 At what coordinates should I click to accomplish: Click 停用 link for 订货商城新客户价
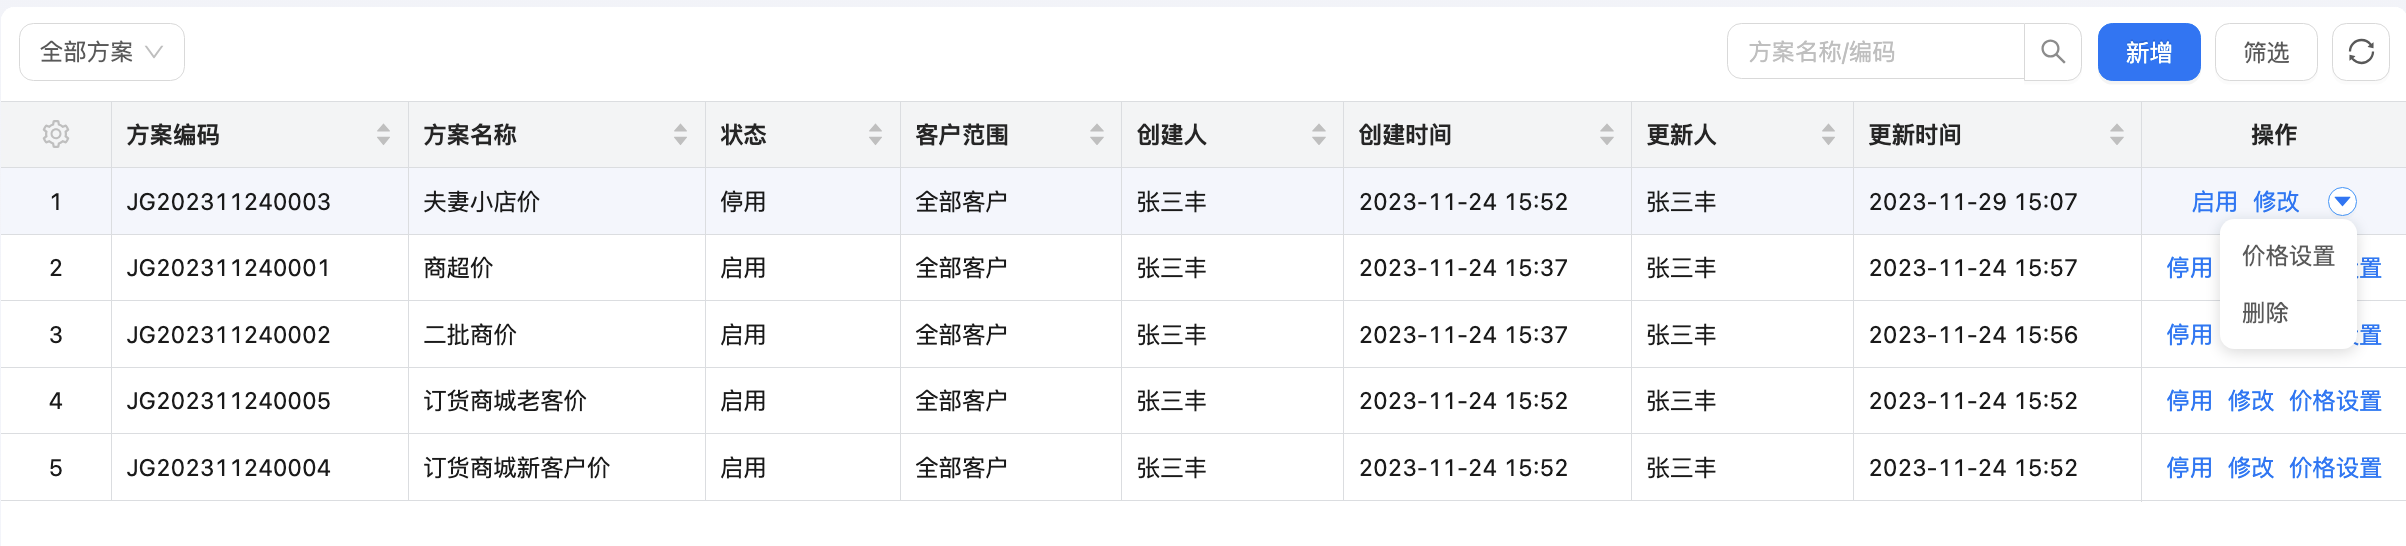[x=2189, y=468]
